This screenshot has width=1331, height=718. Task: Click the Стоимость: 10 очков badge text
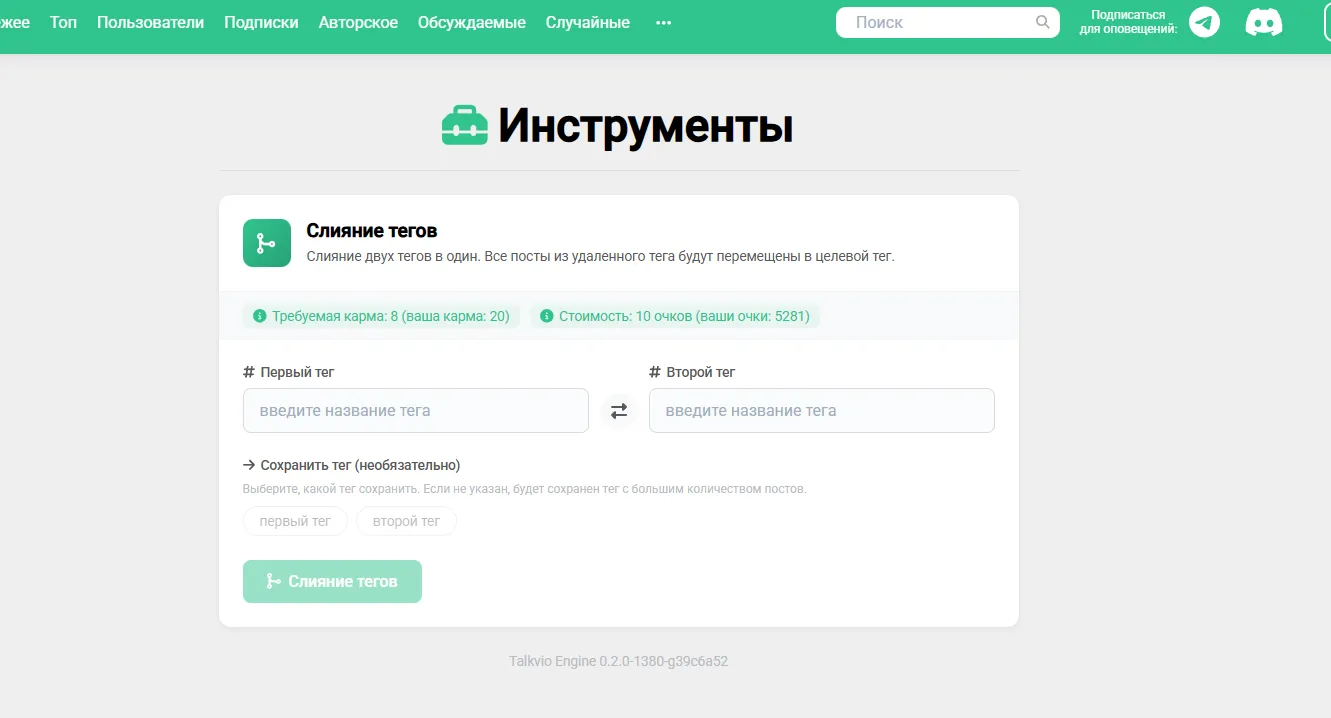coord(685,316)
